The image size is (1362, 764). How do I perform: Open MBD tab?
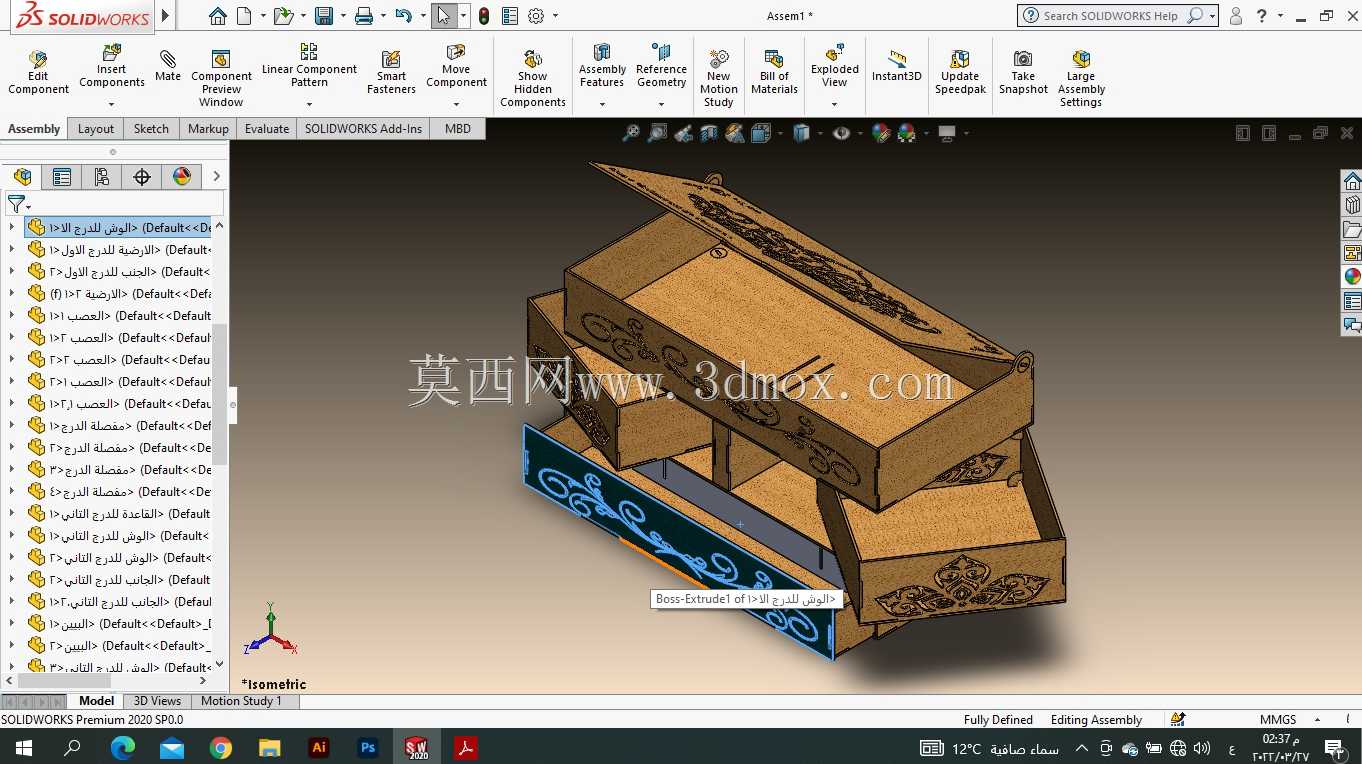(x=458, y=128)
